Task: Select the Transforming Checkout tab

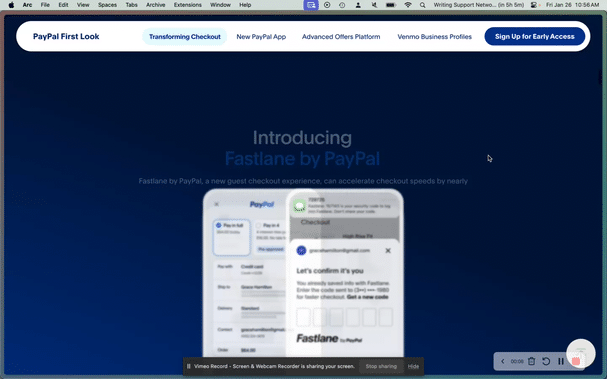Action: (x=185, y=37)
